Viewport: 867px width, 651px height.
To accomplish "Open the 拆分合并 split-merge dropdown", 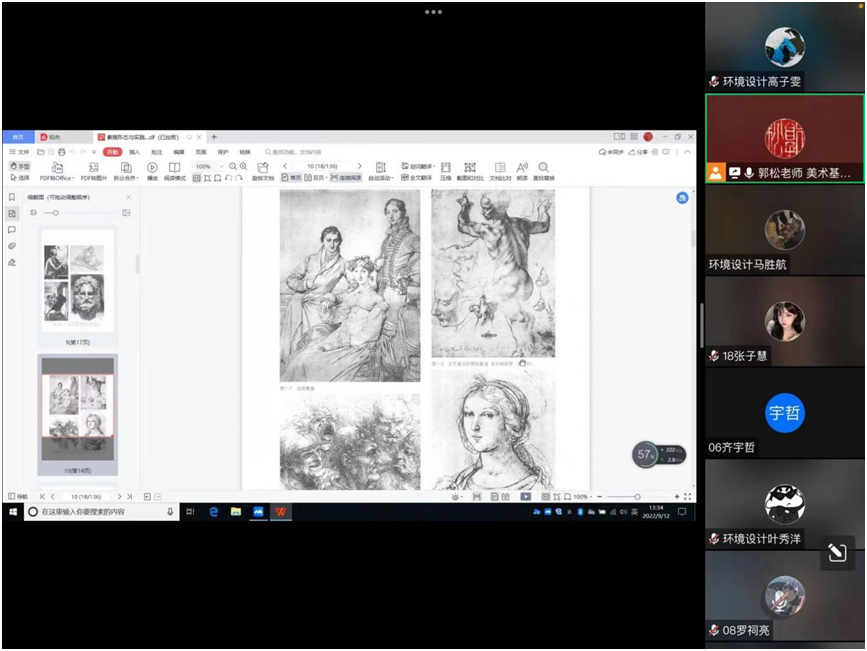I will 126,171.
